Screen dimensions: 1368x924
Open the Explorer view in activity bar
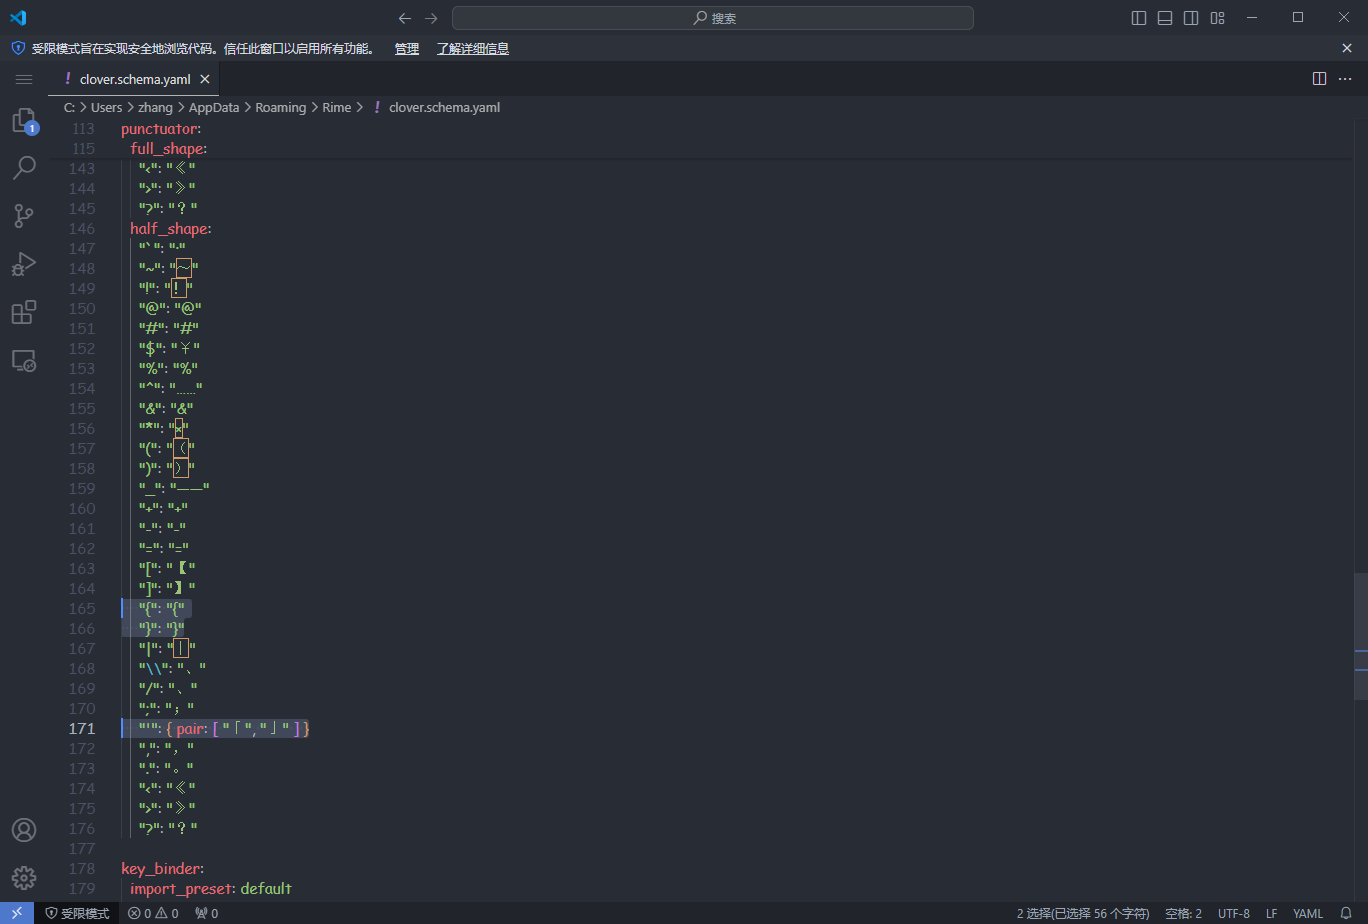24,121
